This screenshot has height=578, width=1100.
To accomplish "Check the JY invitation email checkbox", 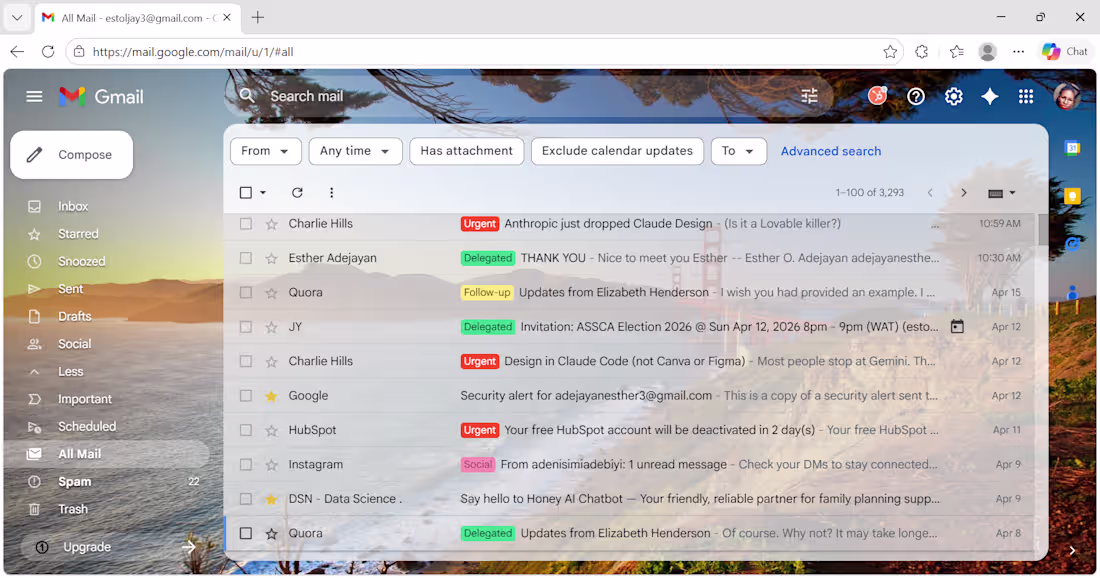I will point(246,327).
